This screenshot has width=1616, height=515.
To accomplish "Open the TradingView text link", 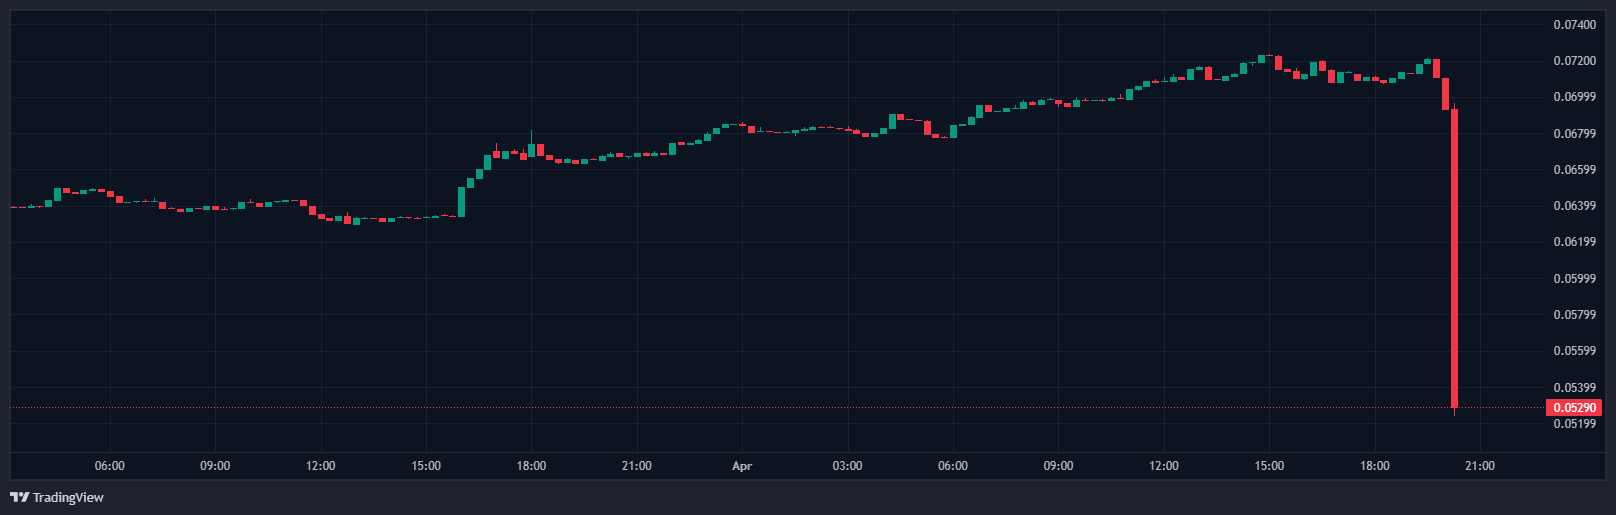I will [x=68, y=497].
